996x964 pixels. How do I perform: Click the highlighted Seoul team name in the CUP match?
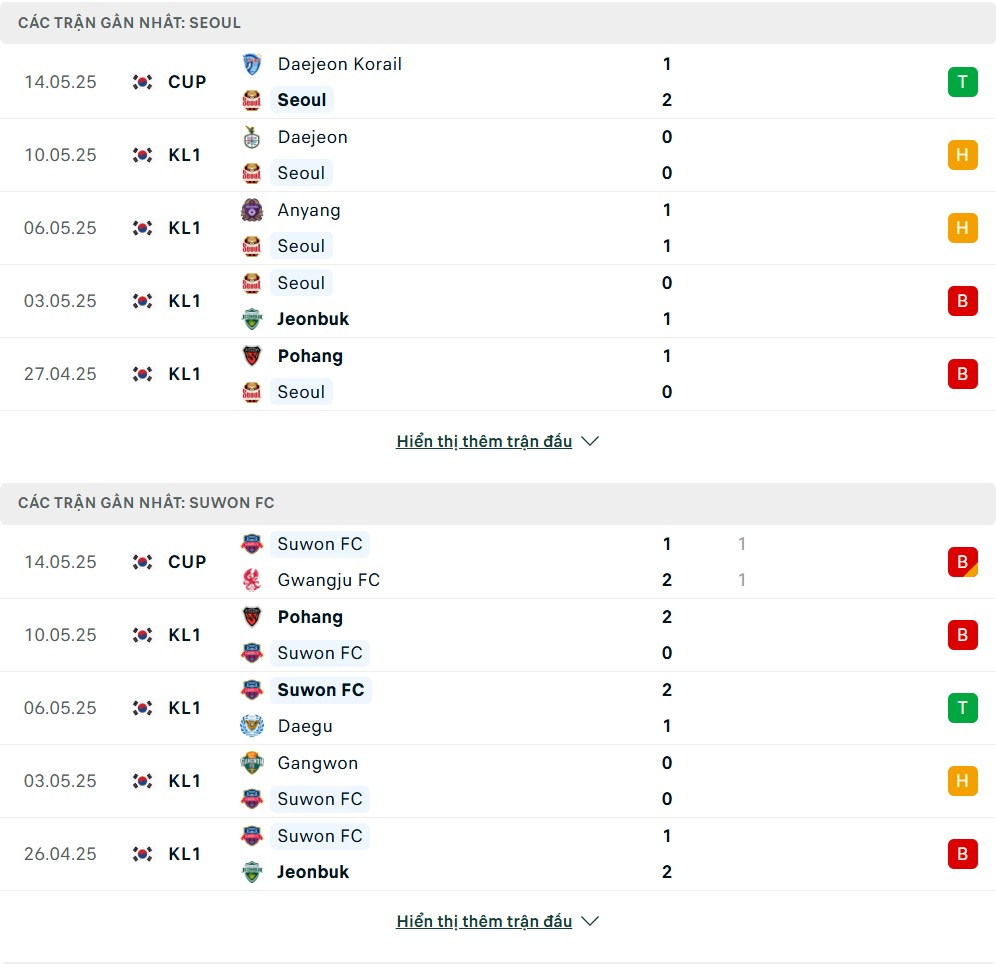(302, 100)
